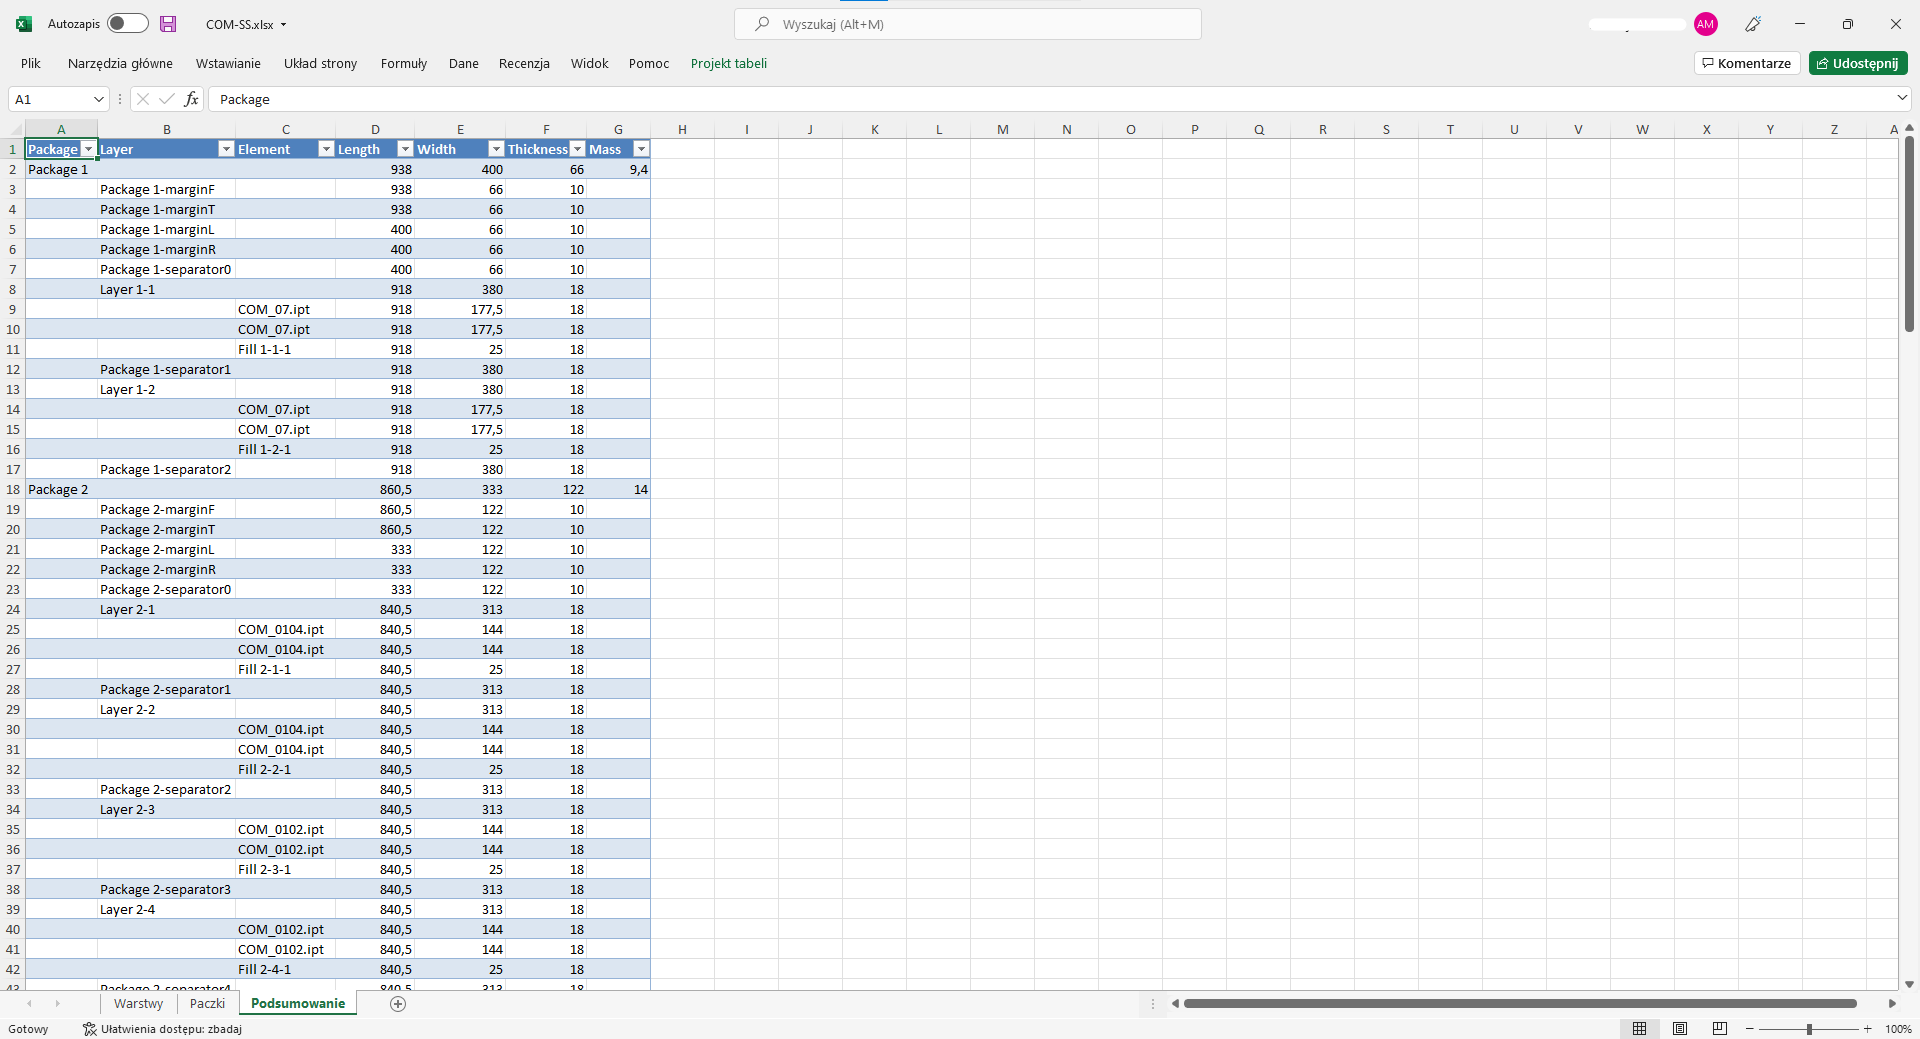Open the Recenzja ribbon tab
Image resolution: width=1920 pixels, height=1039 pixels.
pyautogui.click(x=524, y=64)
